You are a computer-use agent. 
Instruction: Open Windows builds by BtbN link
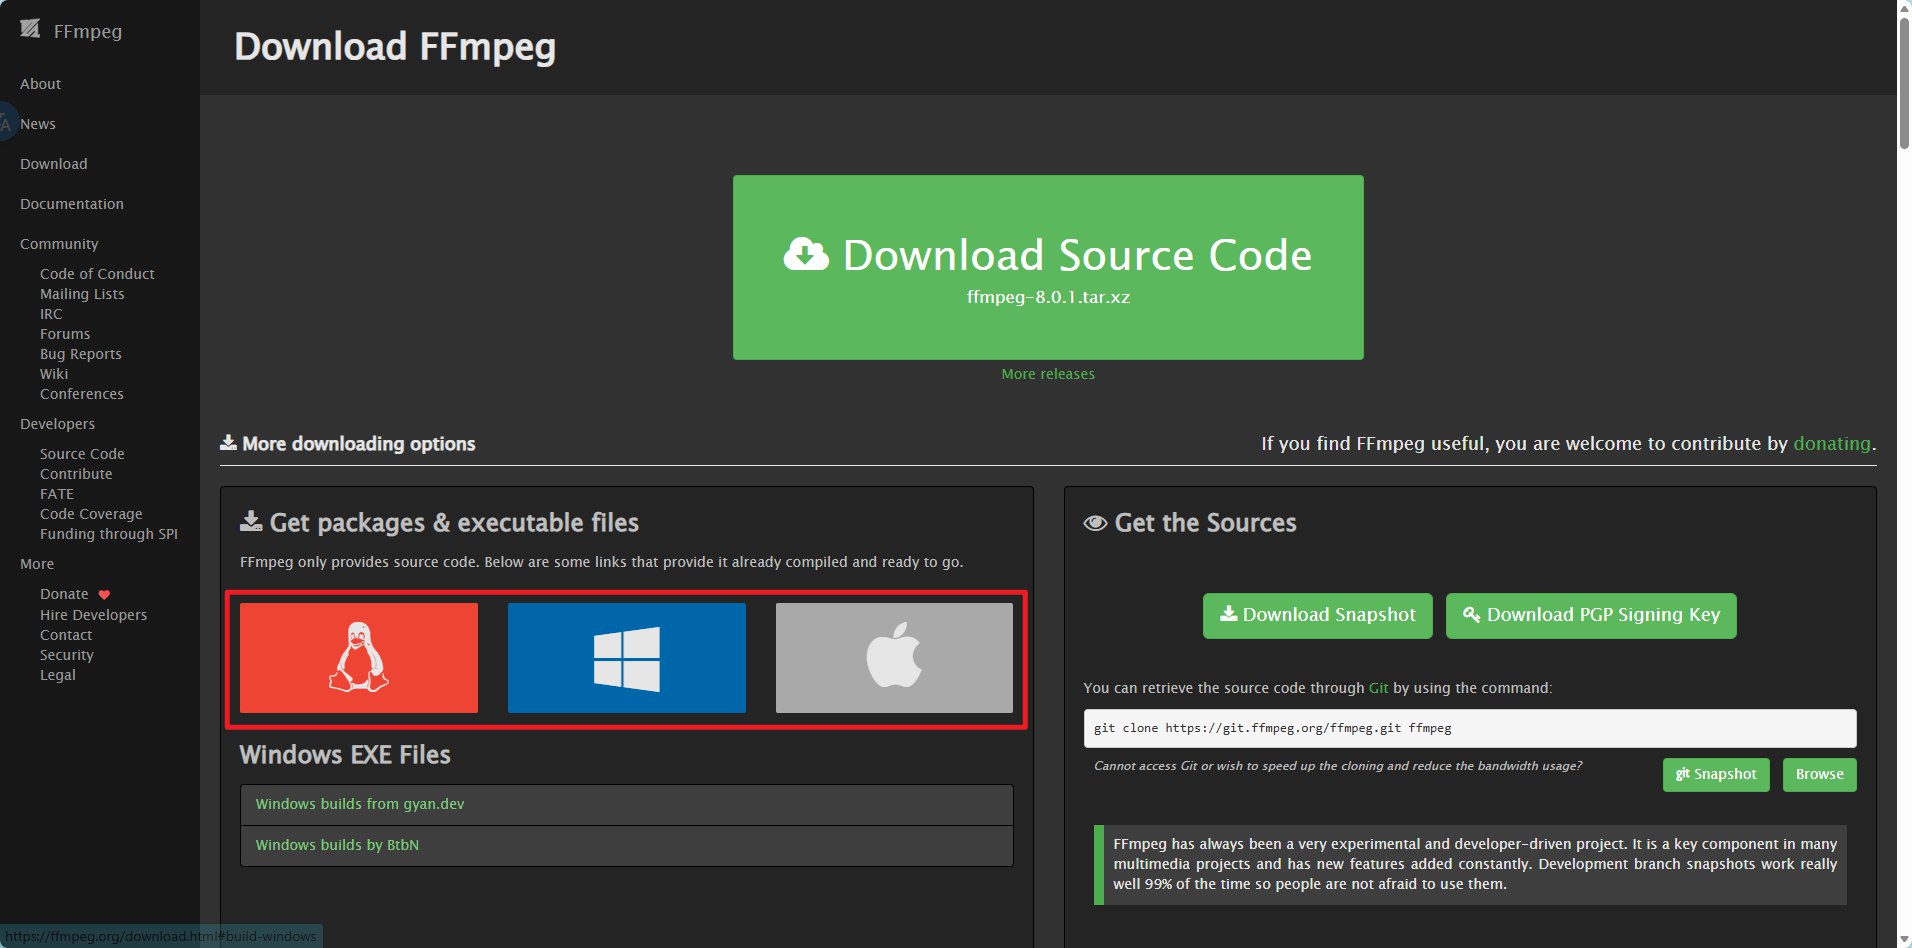tap(337, 845)
